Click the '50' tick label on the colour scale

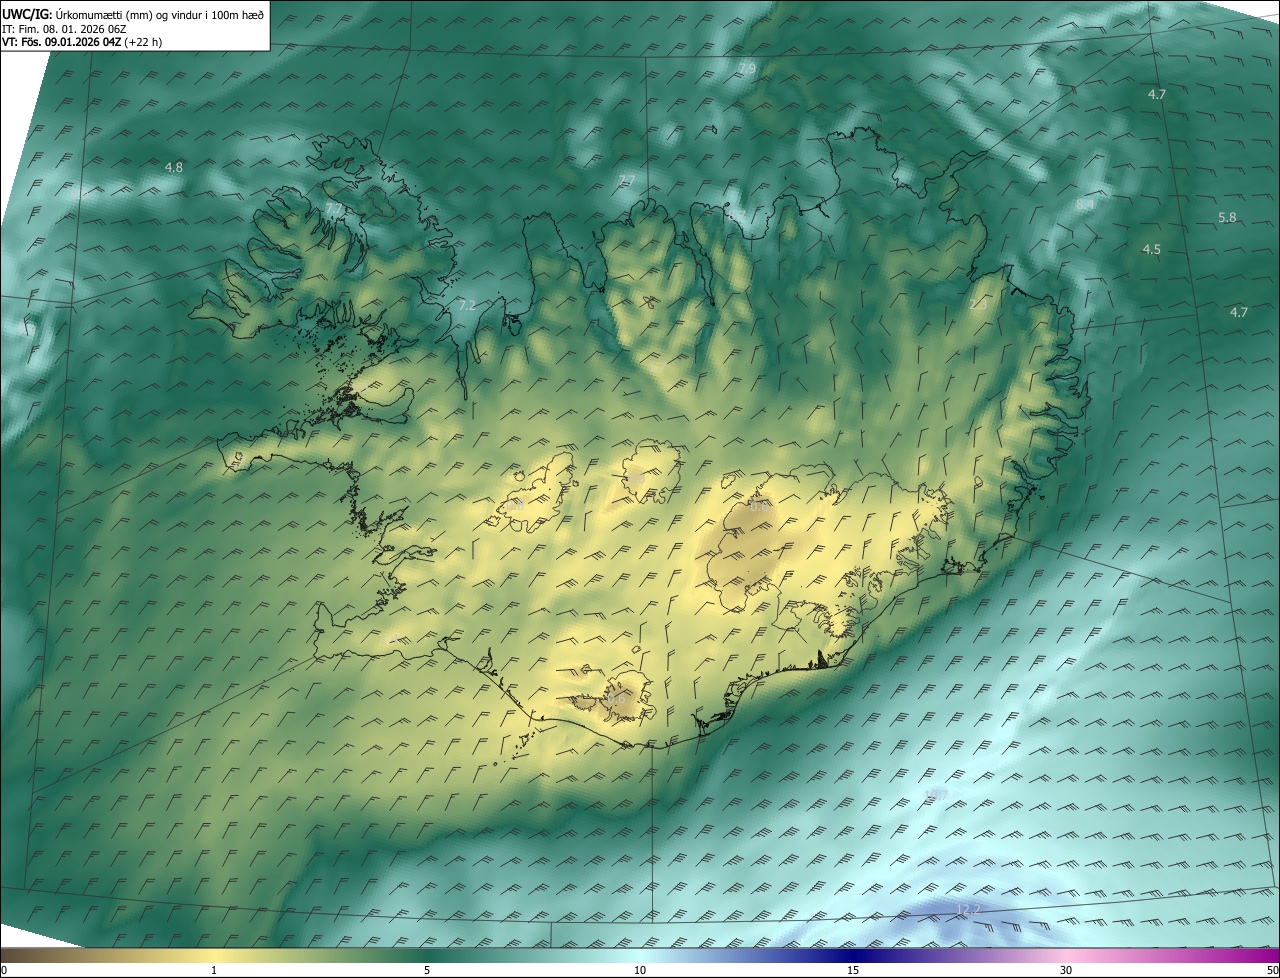coord(1272,970)
